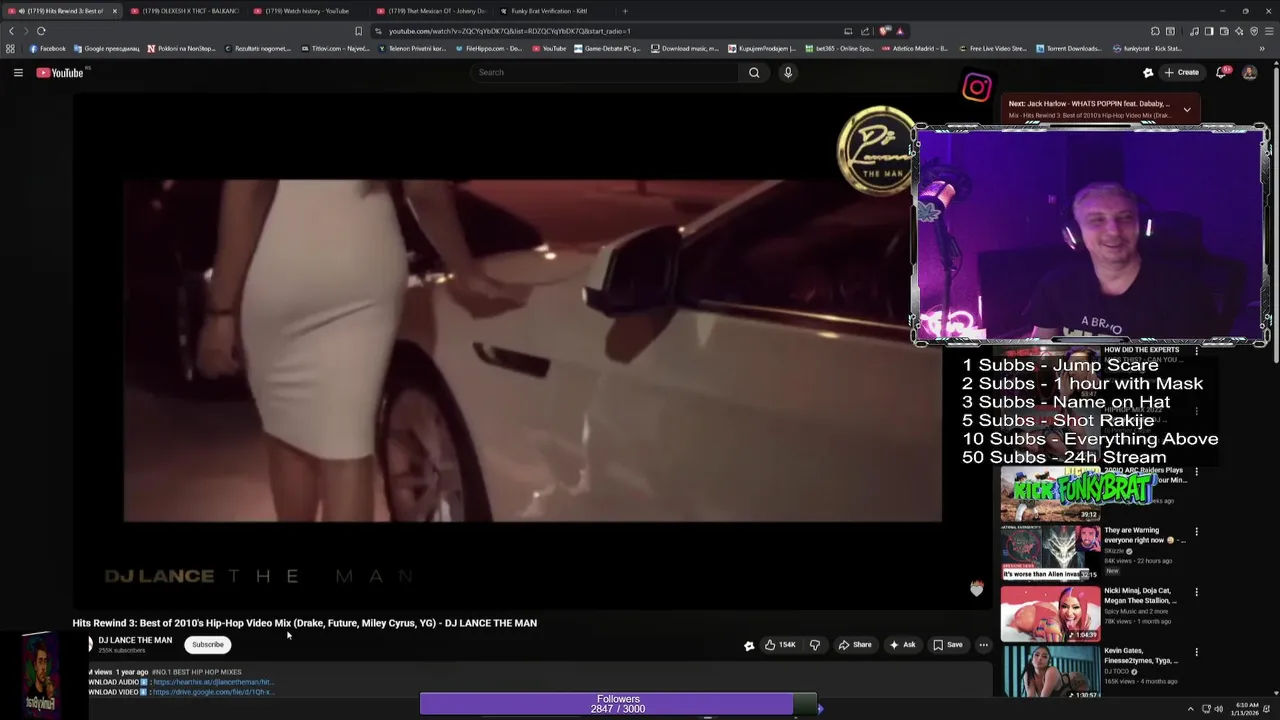Open the drive.google.com download video link

pos(212,692)
